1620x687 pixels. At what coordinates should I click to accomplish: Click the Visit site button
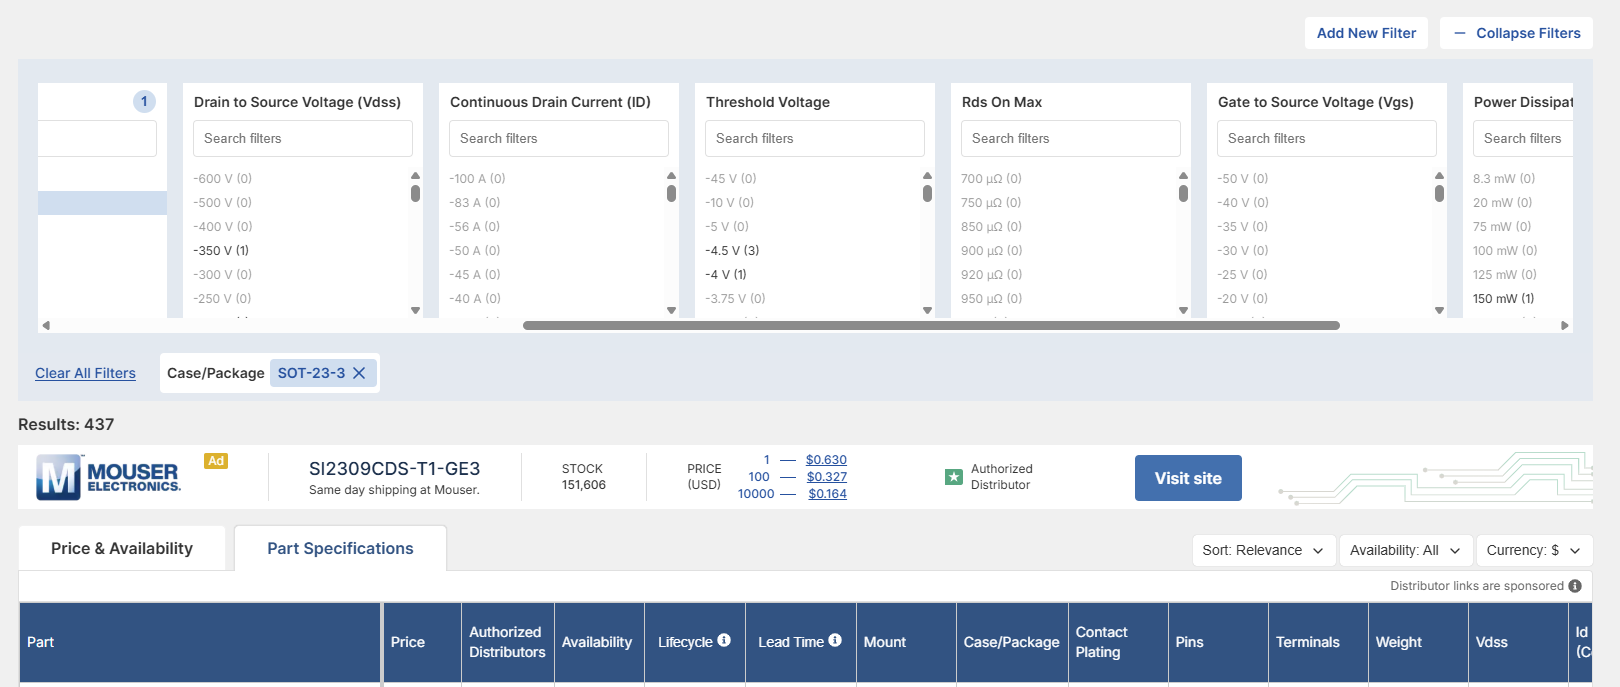click(1188, 478)
